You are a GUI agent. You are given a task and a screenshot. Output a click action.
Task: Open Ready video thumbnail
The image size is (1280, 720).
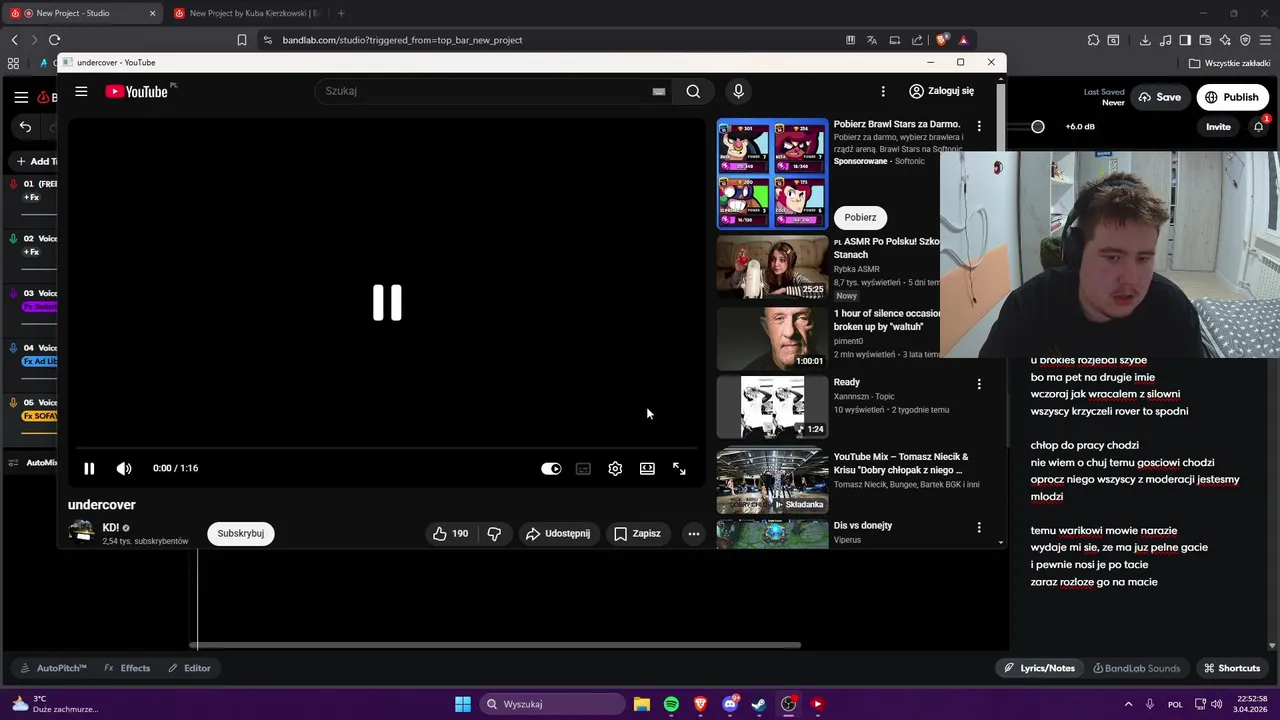pyautogui.click(x=772, y=407)
